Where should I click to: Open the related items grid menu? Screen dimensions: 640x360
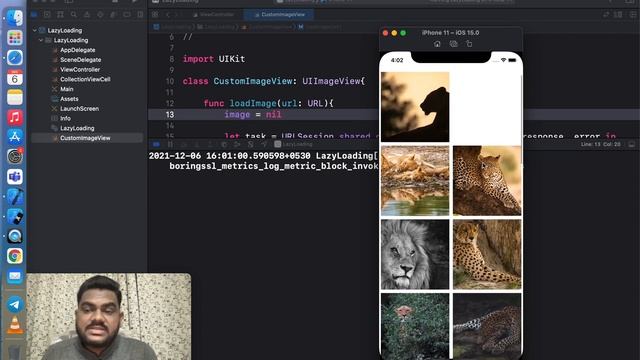155,15
